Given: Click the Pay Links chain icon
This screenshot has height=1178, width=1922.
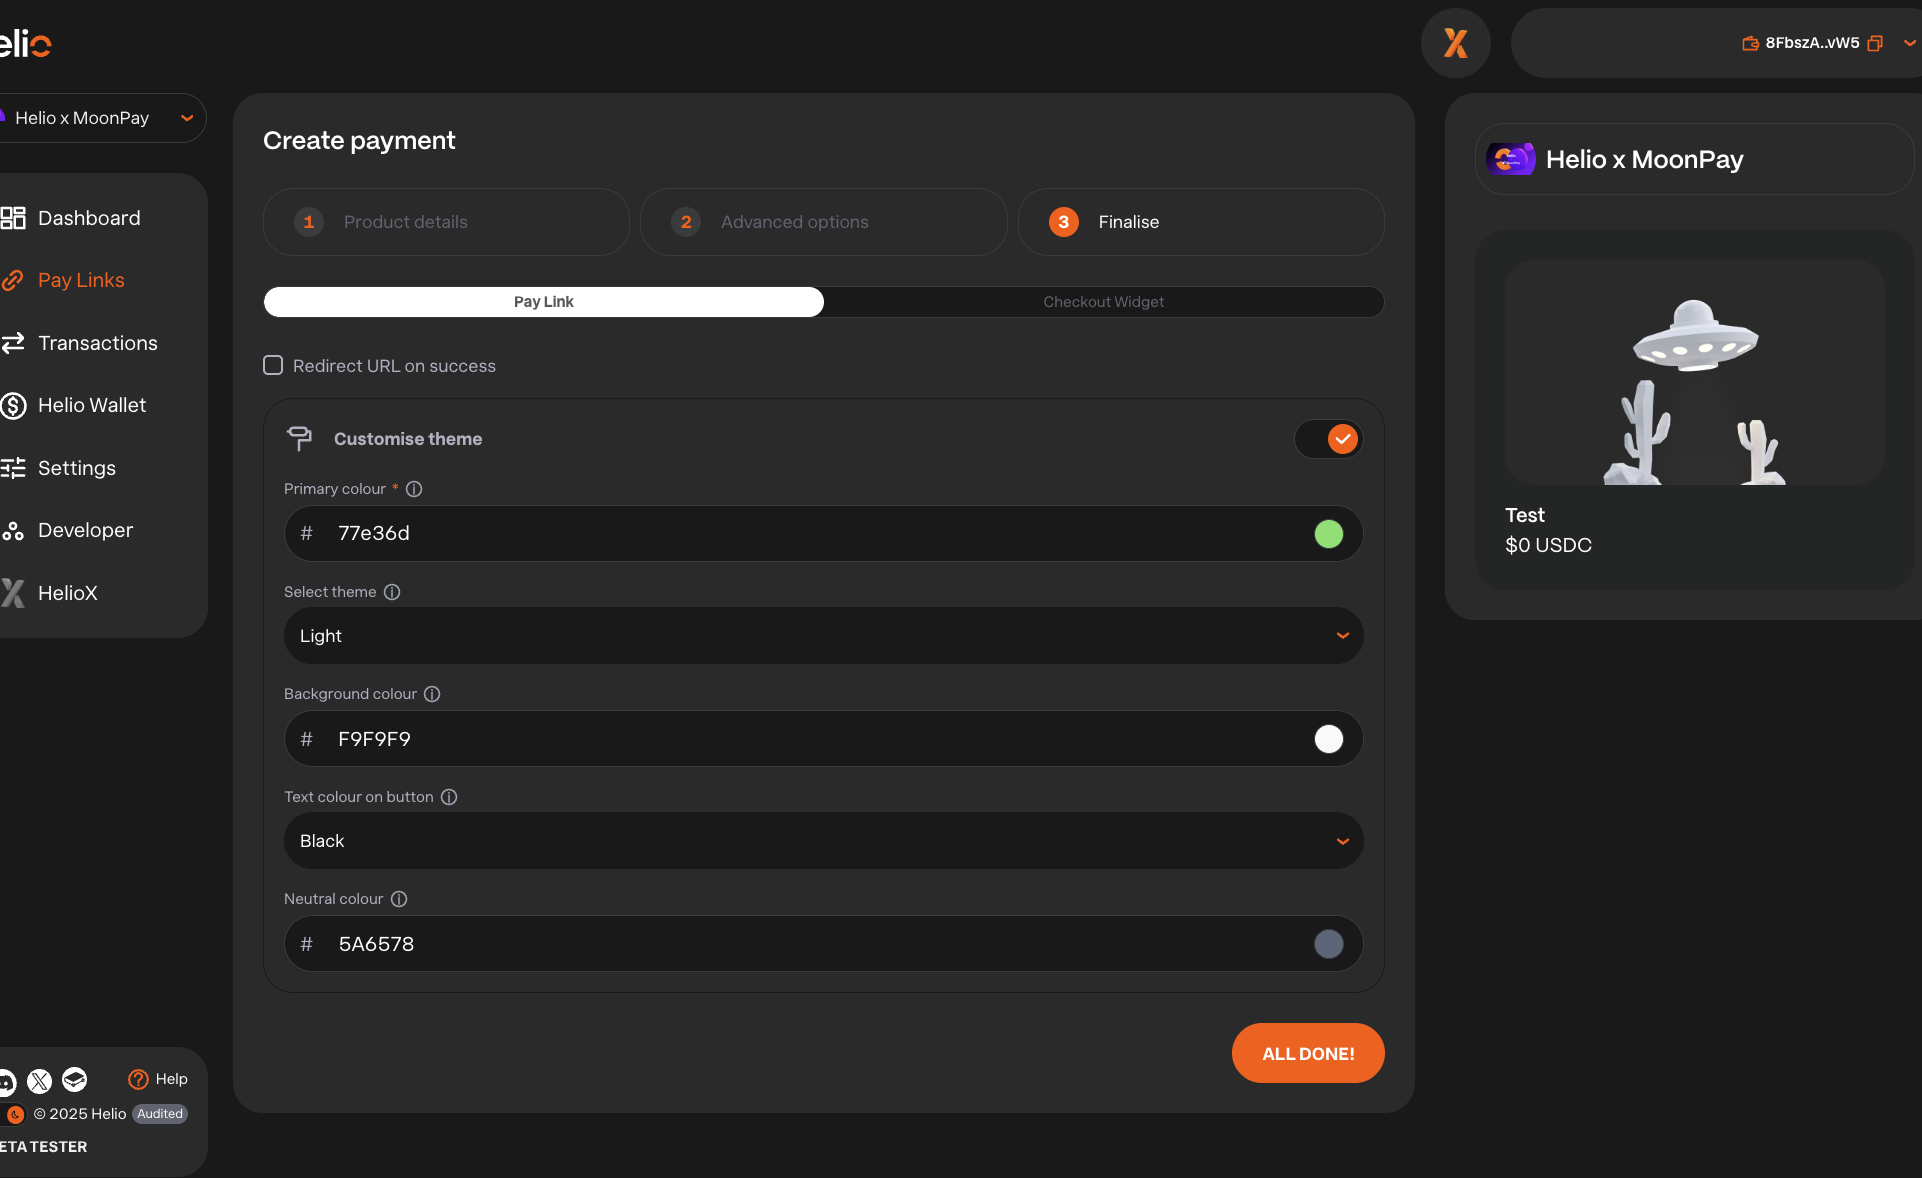Looking at the screenshot, I should pos(12,280).
